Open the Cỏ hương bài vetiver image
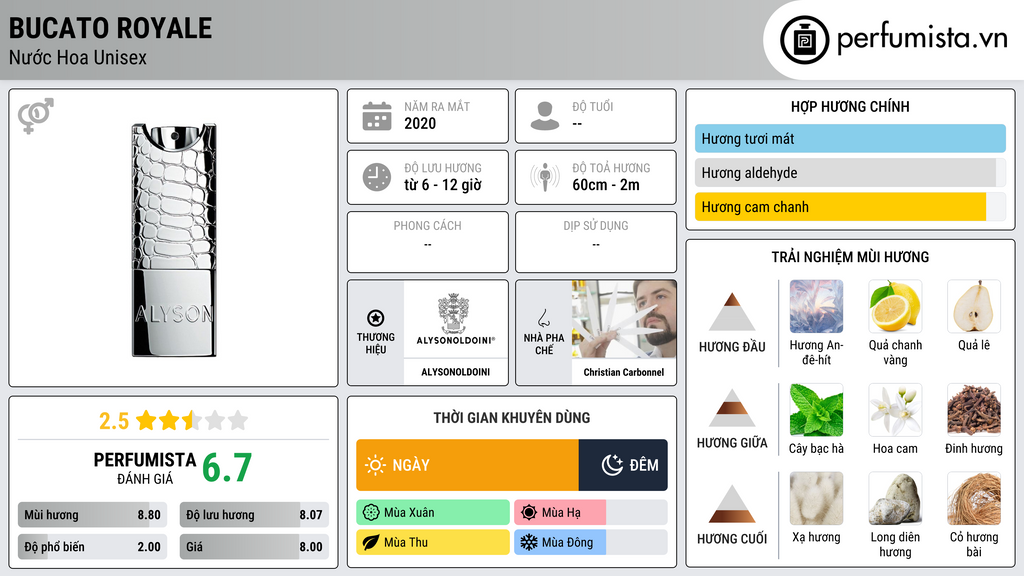The image size is (1024, 576). [x=974, y=499]
